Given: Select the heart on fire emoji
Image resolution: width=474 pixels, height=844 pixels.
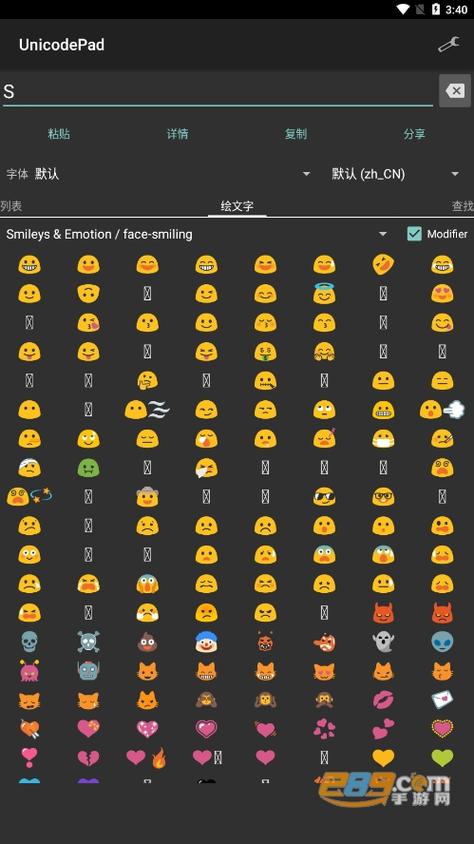Looking at the screenshot, I should point(146,758).
